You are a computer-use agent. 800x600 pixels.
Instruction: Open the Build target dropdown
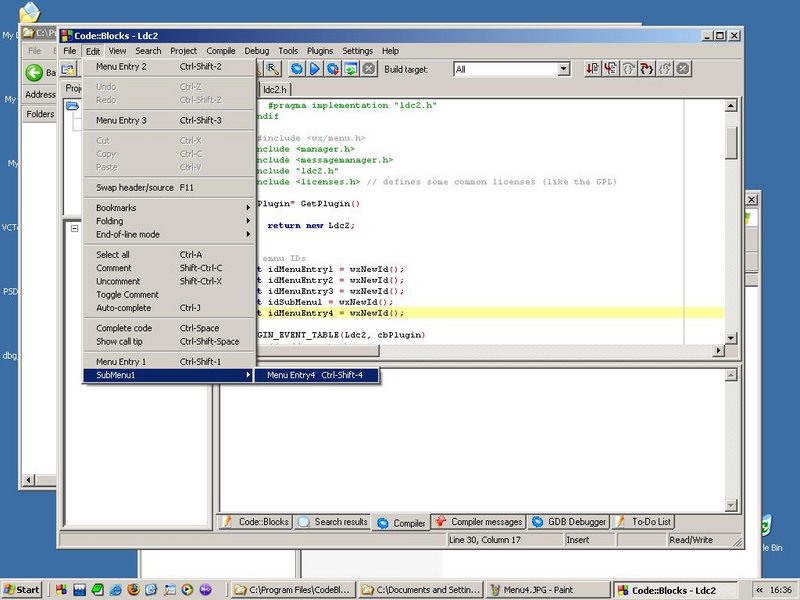[563, 69]
